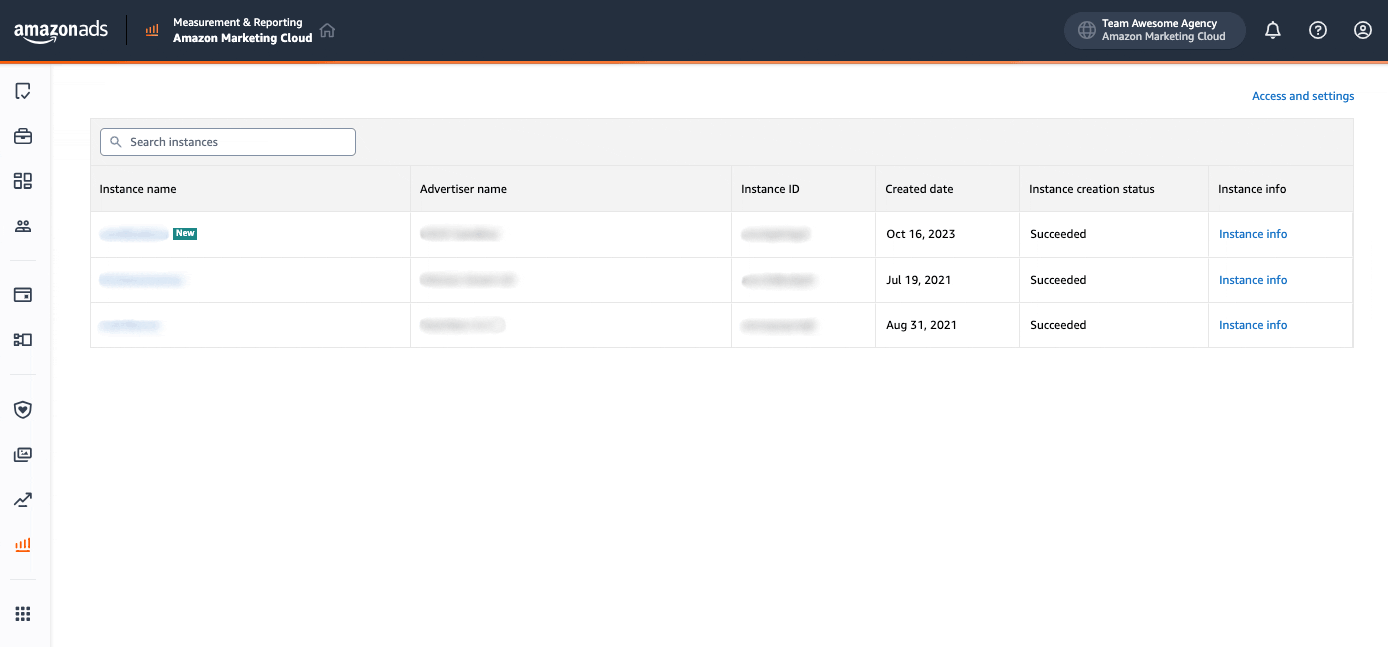This screenshot has width=1388, height=647.
Task: Click the green New badge
Action: click(185, 234)
